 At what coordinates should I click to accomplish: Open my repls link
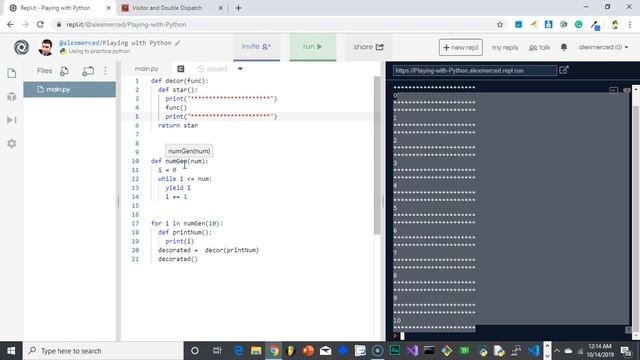[x=504, y=47]
